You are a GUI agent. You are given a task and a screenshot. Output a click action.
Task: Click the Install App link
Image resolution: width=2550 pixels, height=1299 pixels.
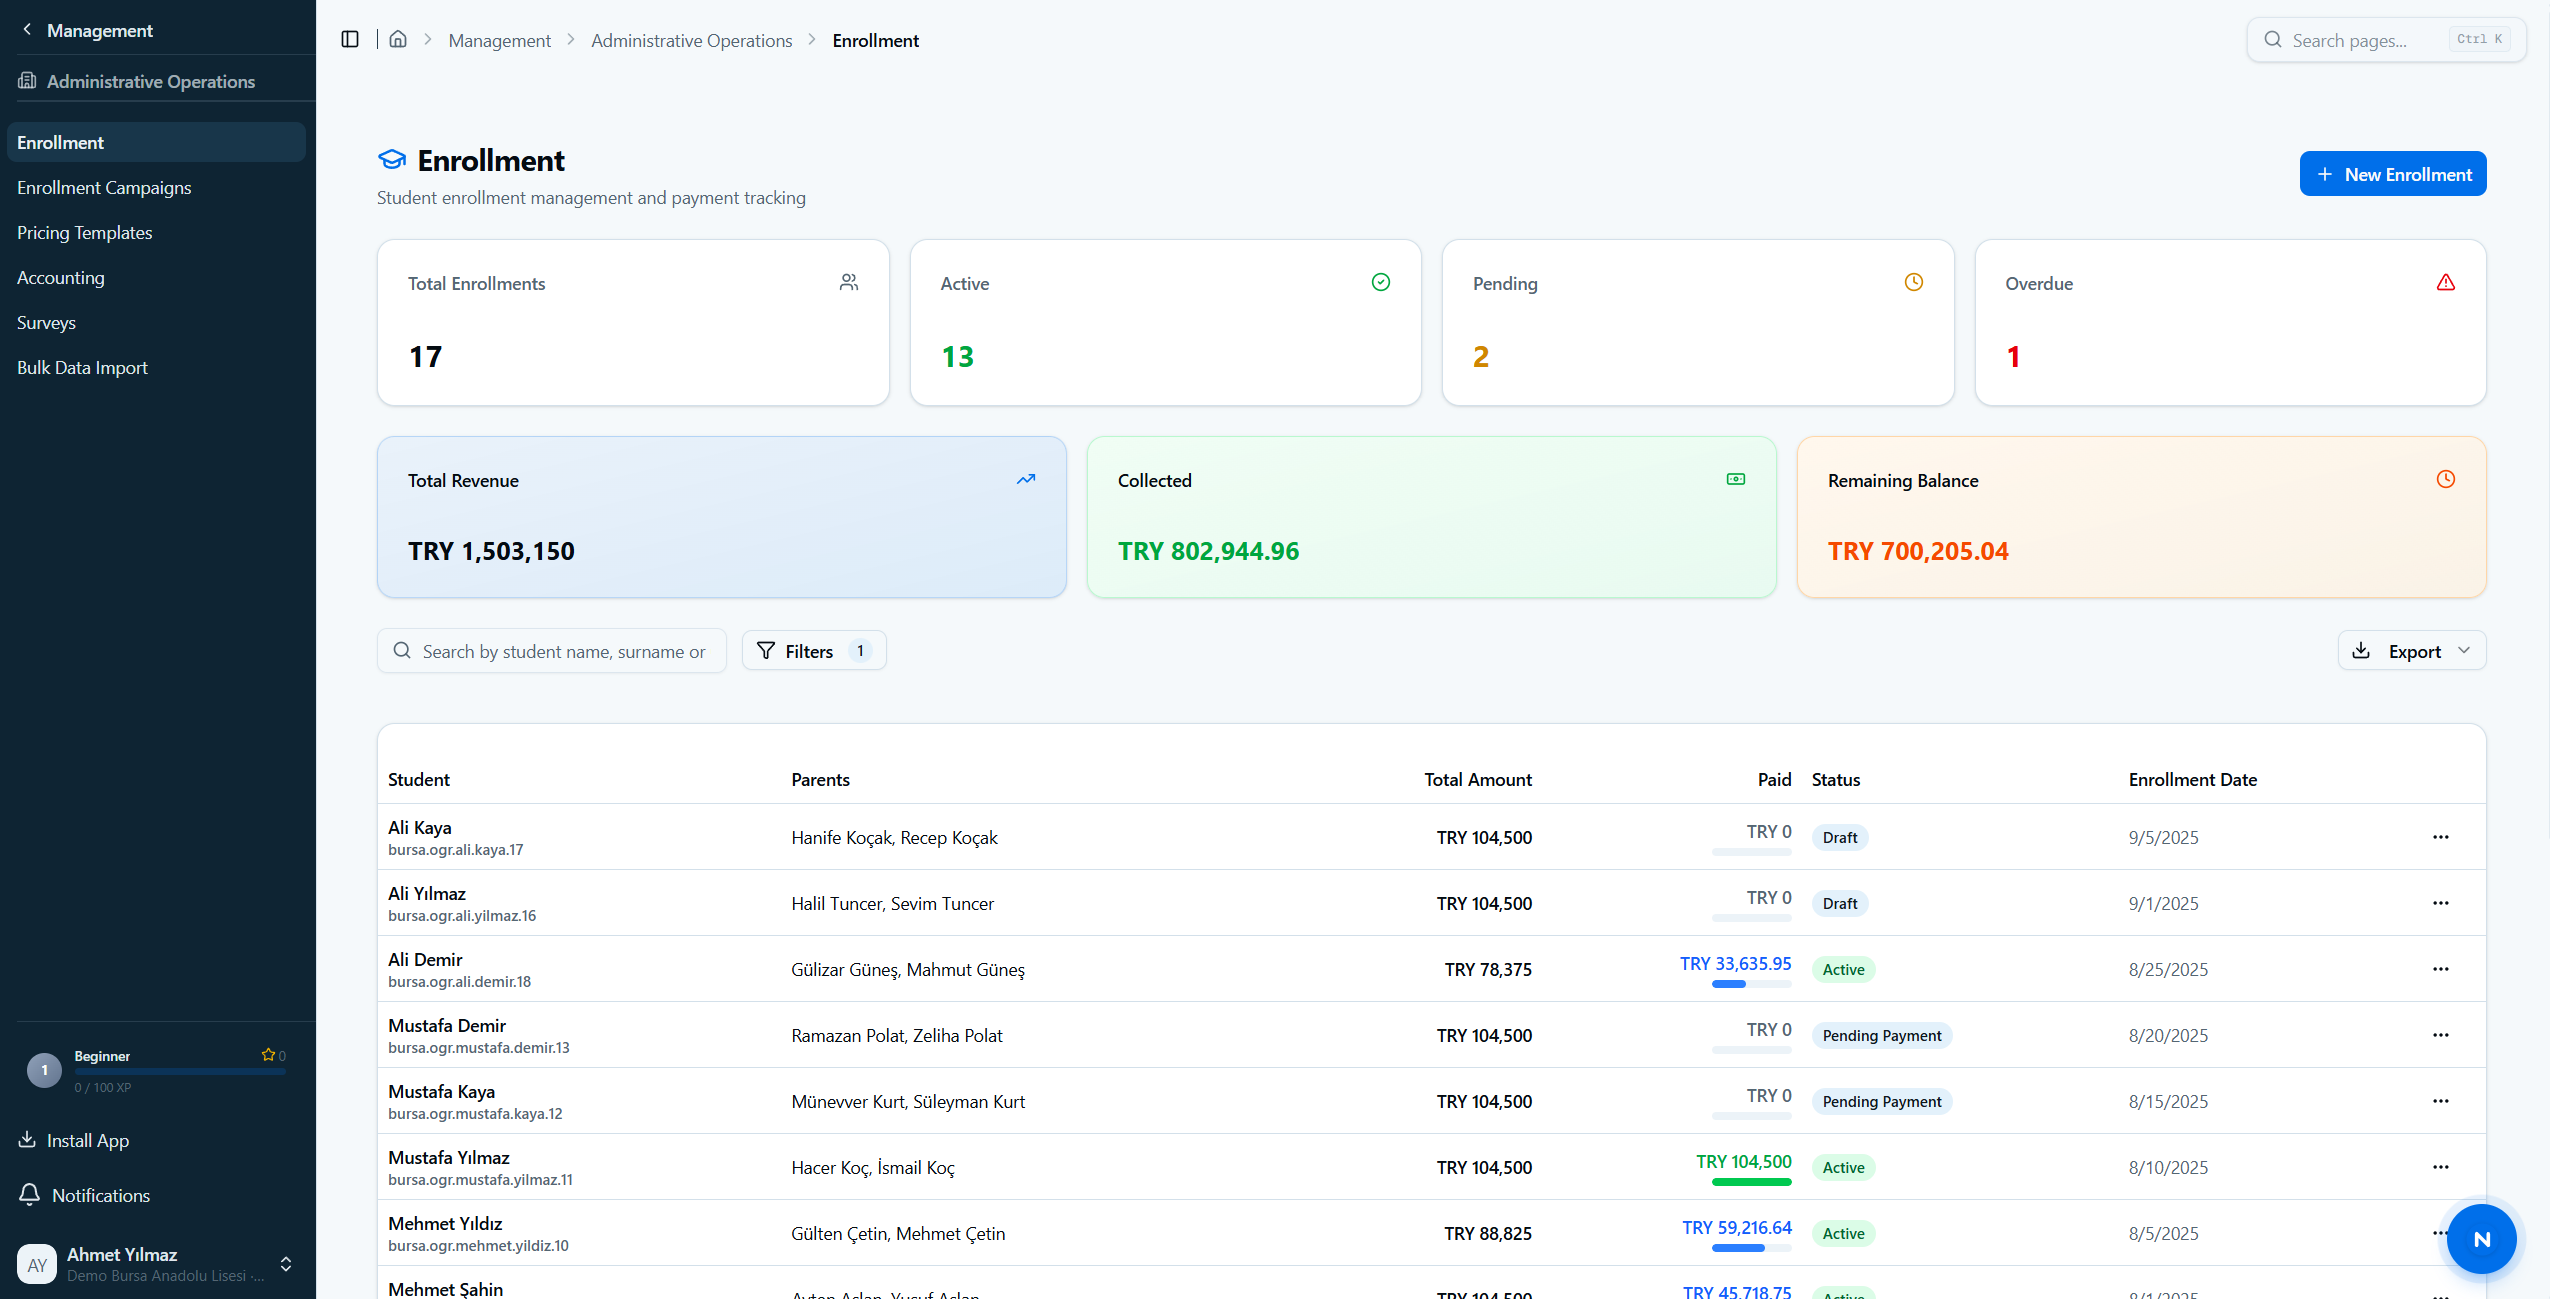tap(88, 1140)
